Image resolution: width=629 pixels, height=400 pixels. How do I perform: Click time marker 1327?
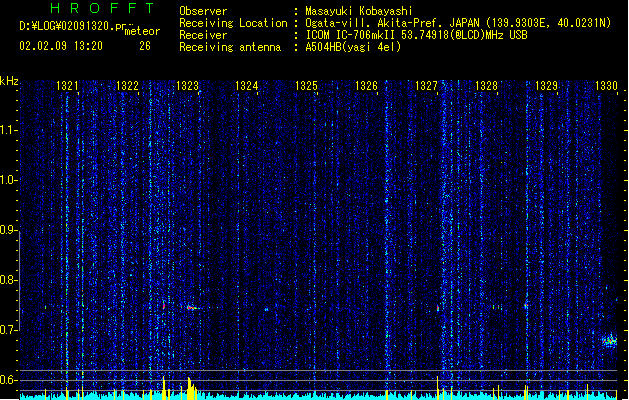point(426,86)
